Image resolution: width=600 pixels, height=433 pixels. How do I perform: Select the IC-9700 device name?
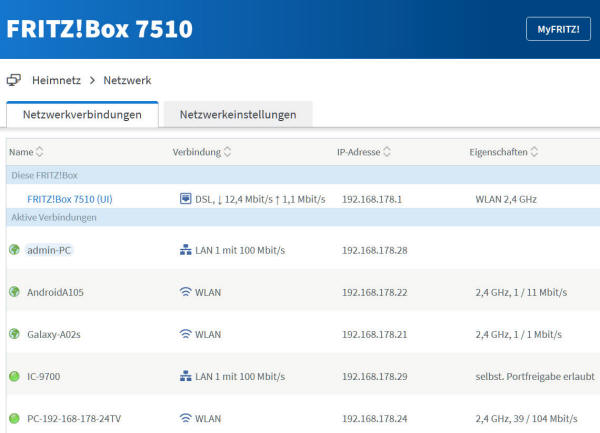pyautogui.click(x=44, y=376)
